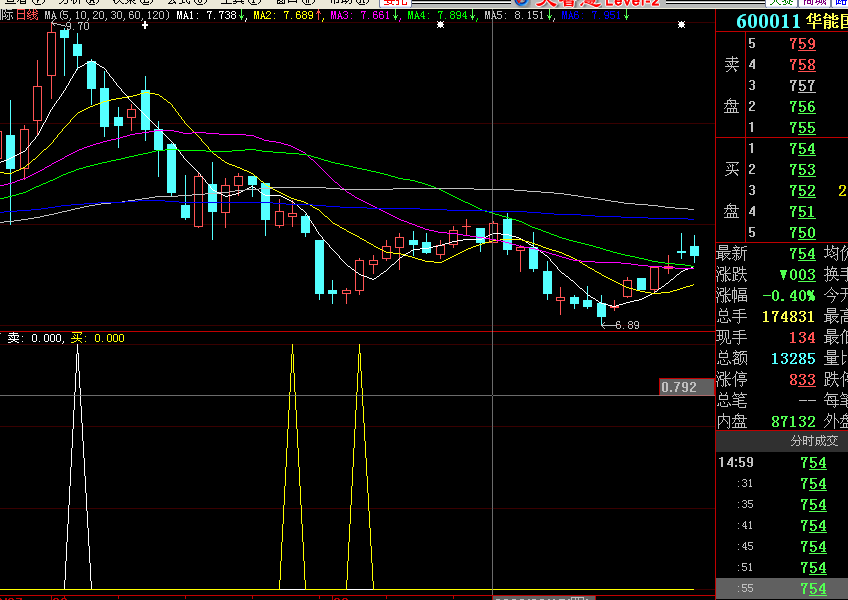Click the sell level 5 price 759

[x=802, y=44]
